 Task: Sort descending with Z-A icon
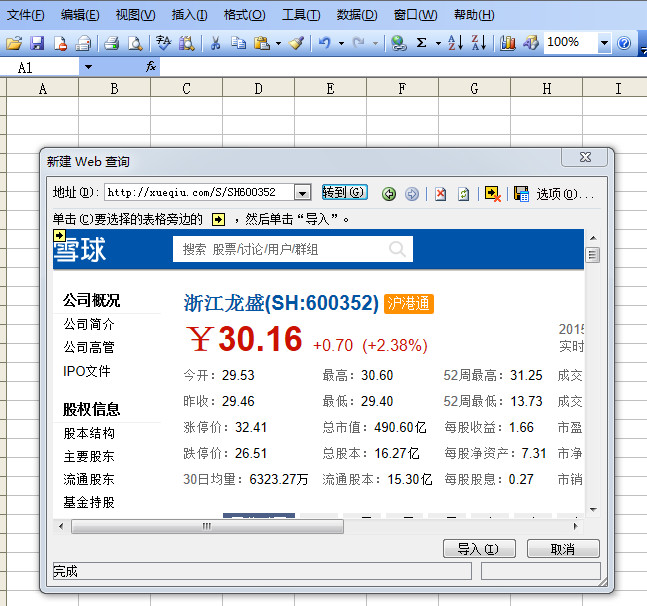click(479, 42)
